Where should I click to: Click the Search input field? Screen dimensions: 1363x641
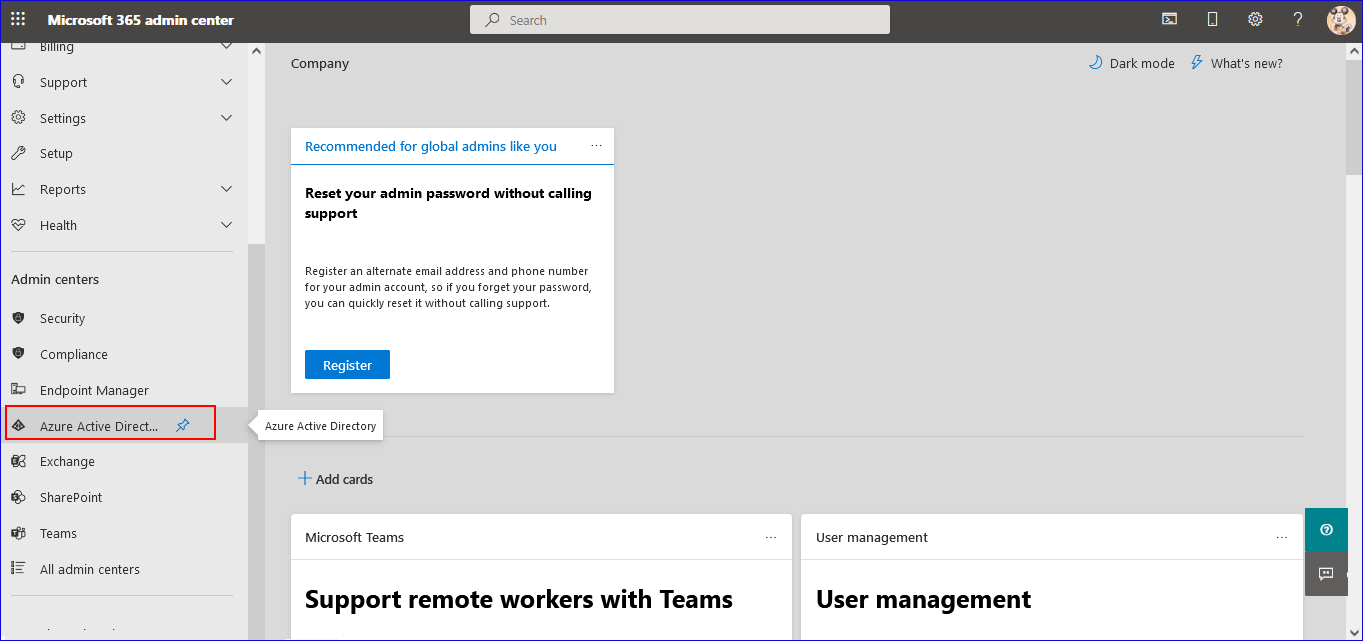pyautogui.click(x=679, y=20)
